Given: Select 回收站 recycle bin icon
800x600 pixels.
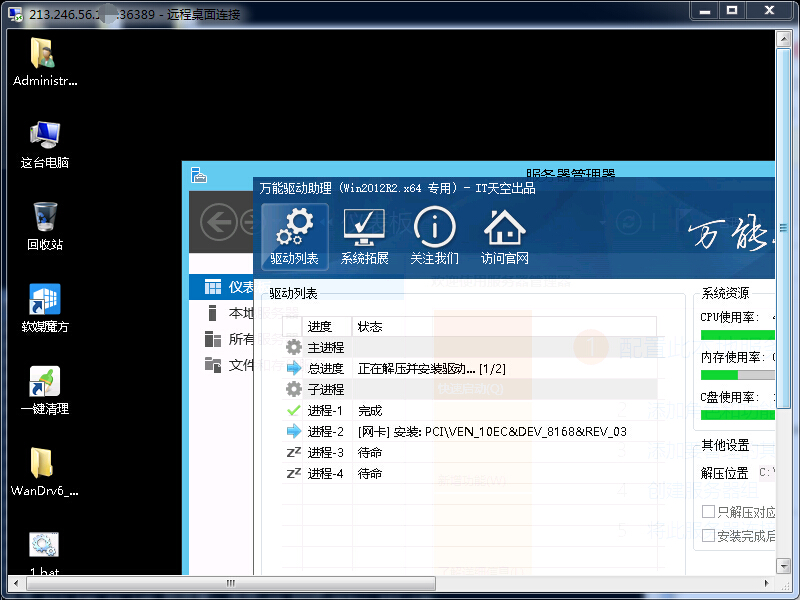Looking at the screenshot, I should coord(44,225).
